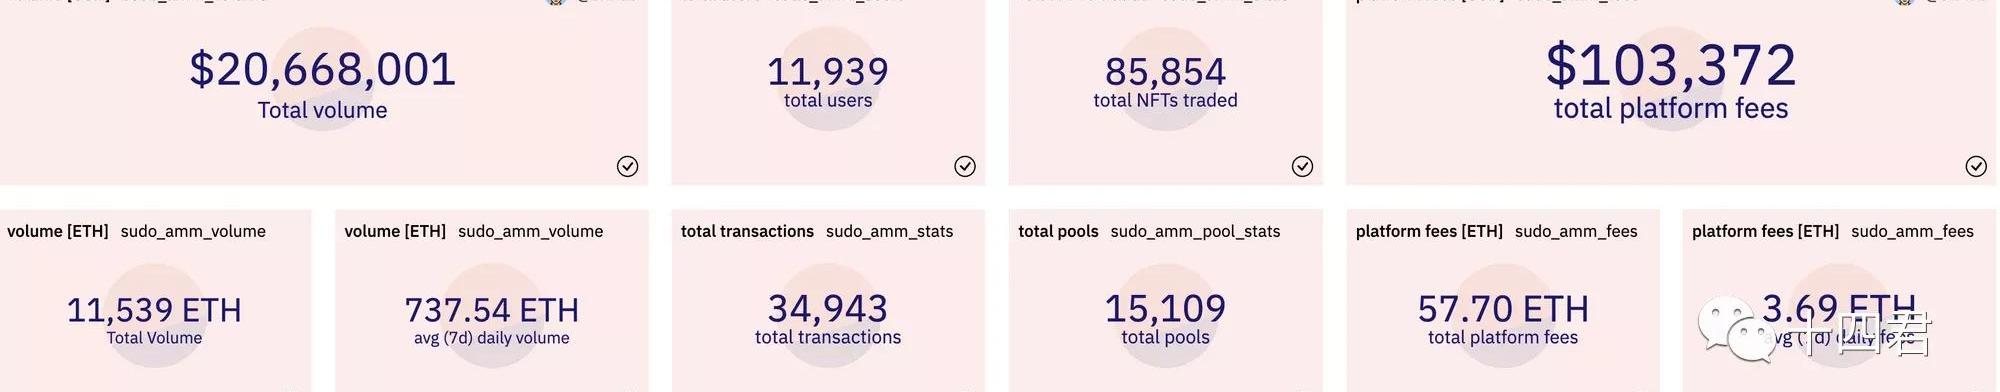Select the 15,109 total pools counter

pyautogui.click(x=1165, y=308)
